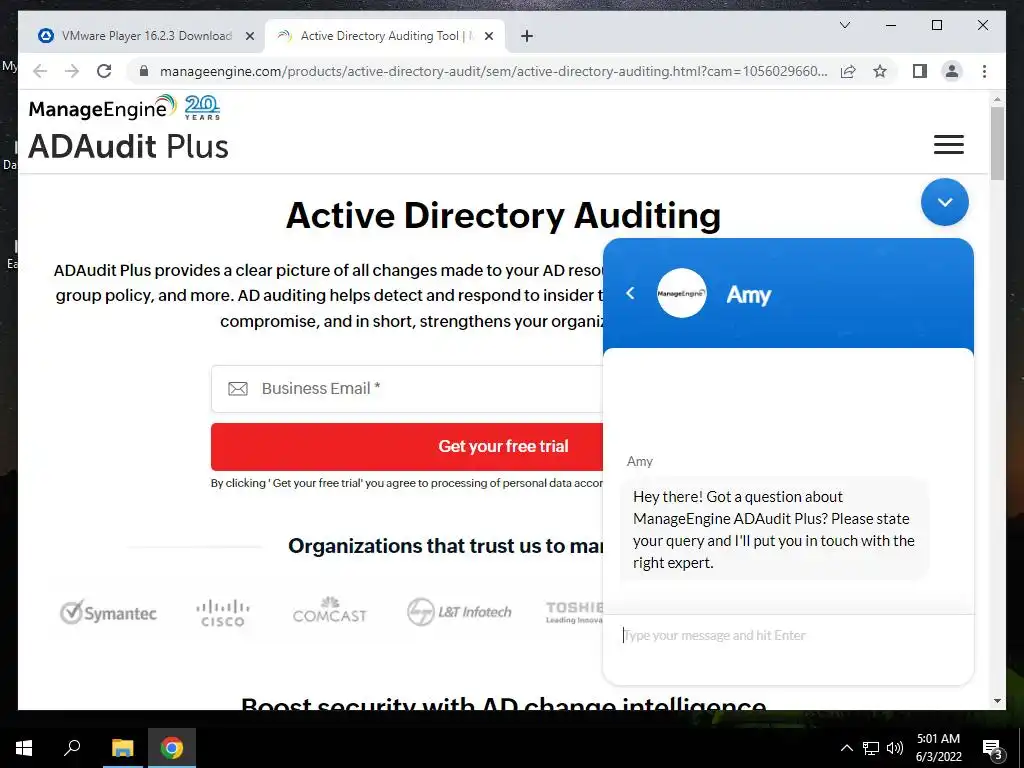Click the Comcast logo
The height and width of the screenshot is (768, 1024).
(x=330, y=611)
